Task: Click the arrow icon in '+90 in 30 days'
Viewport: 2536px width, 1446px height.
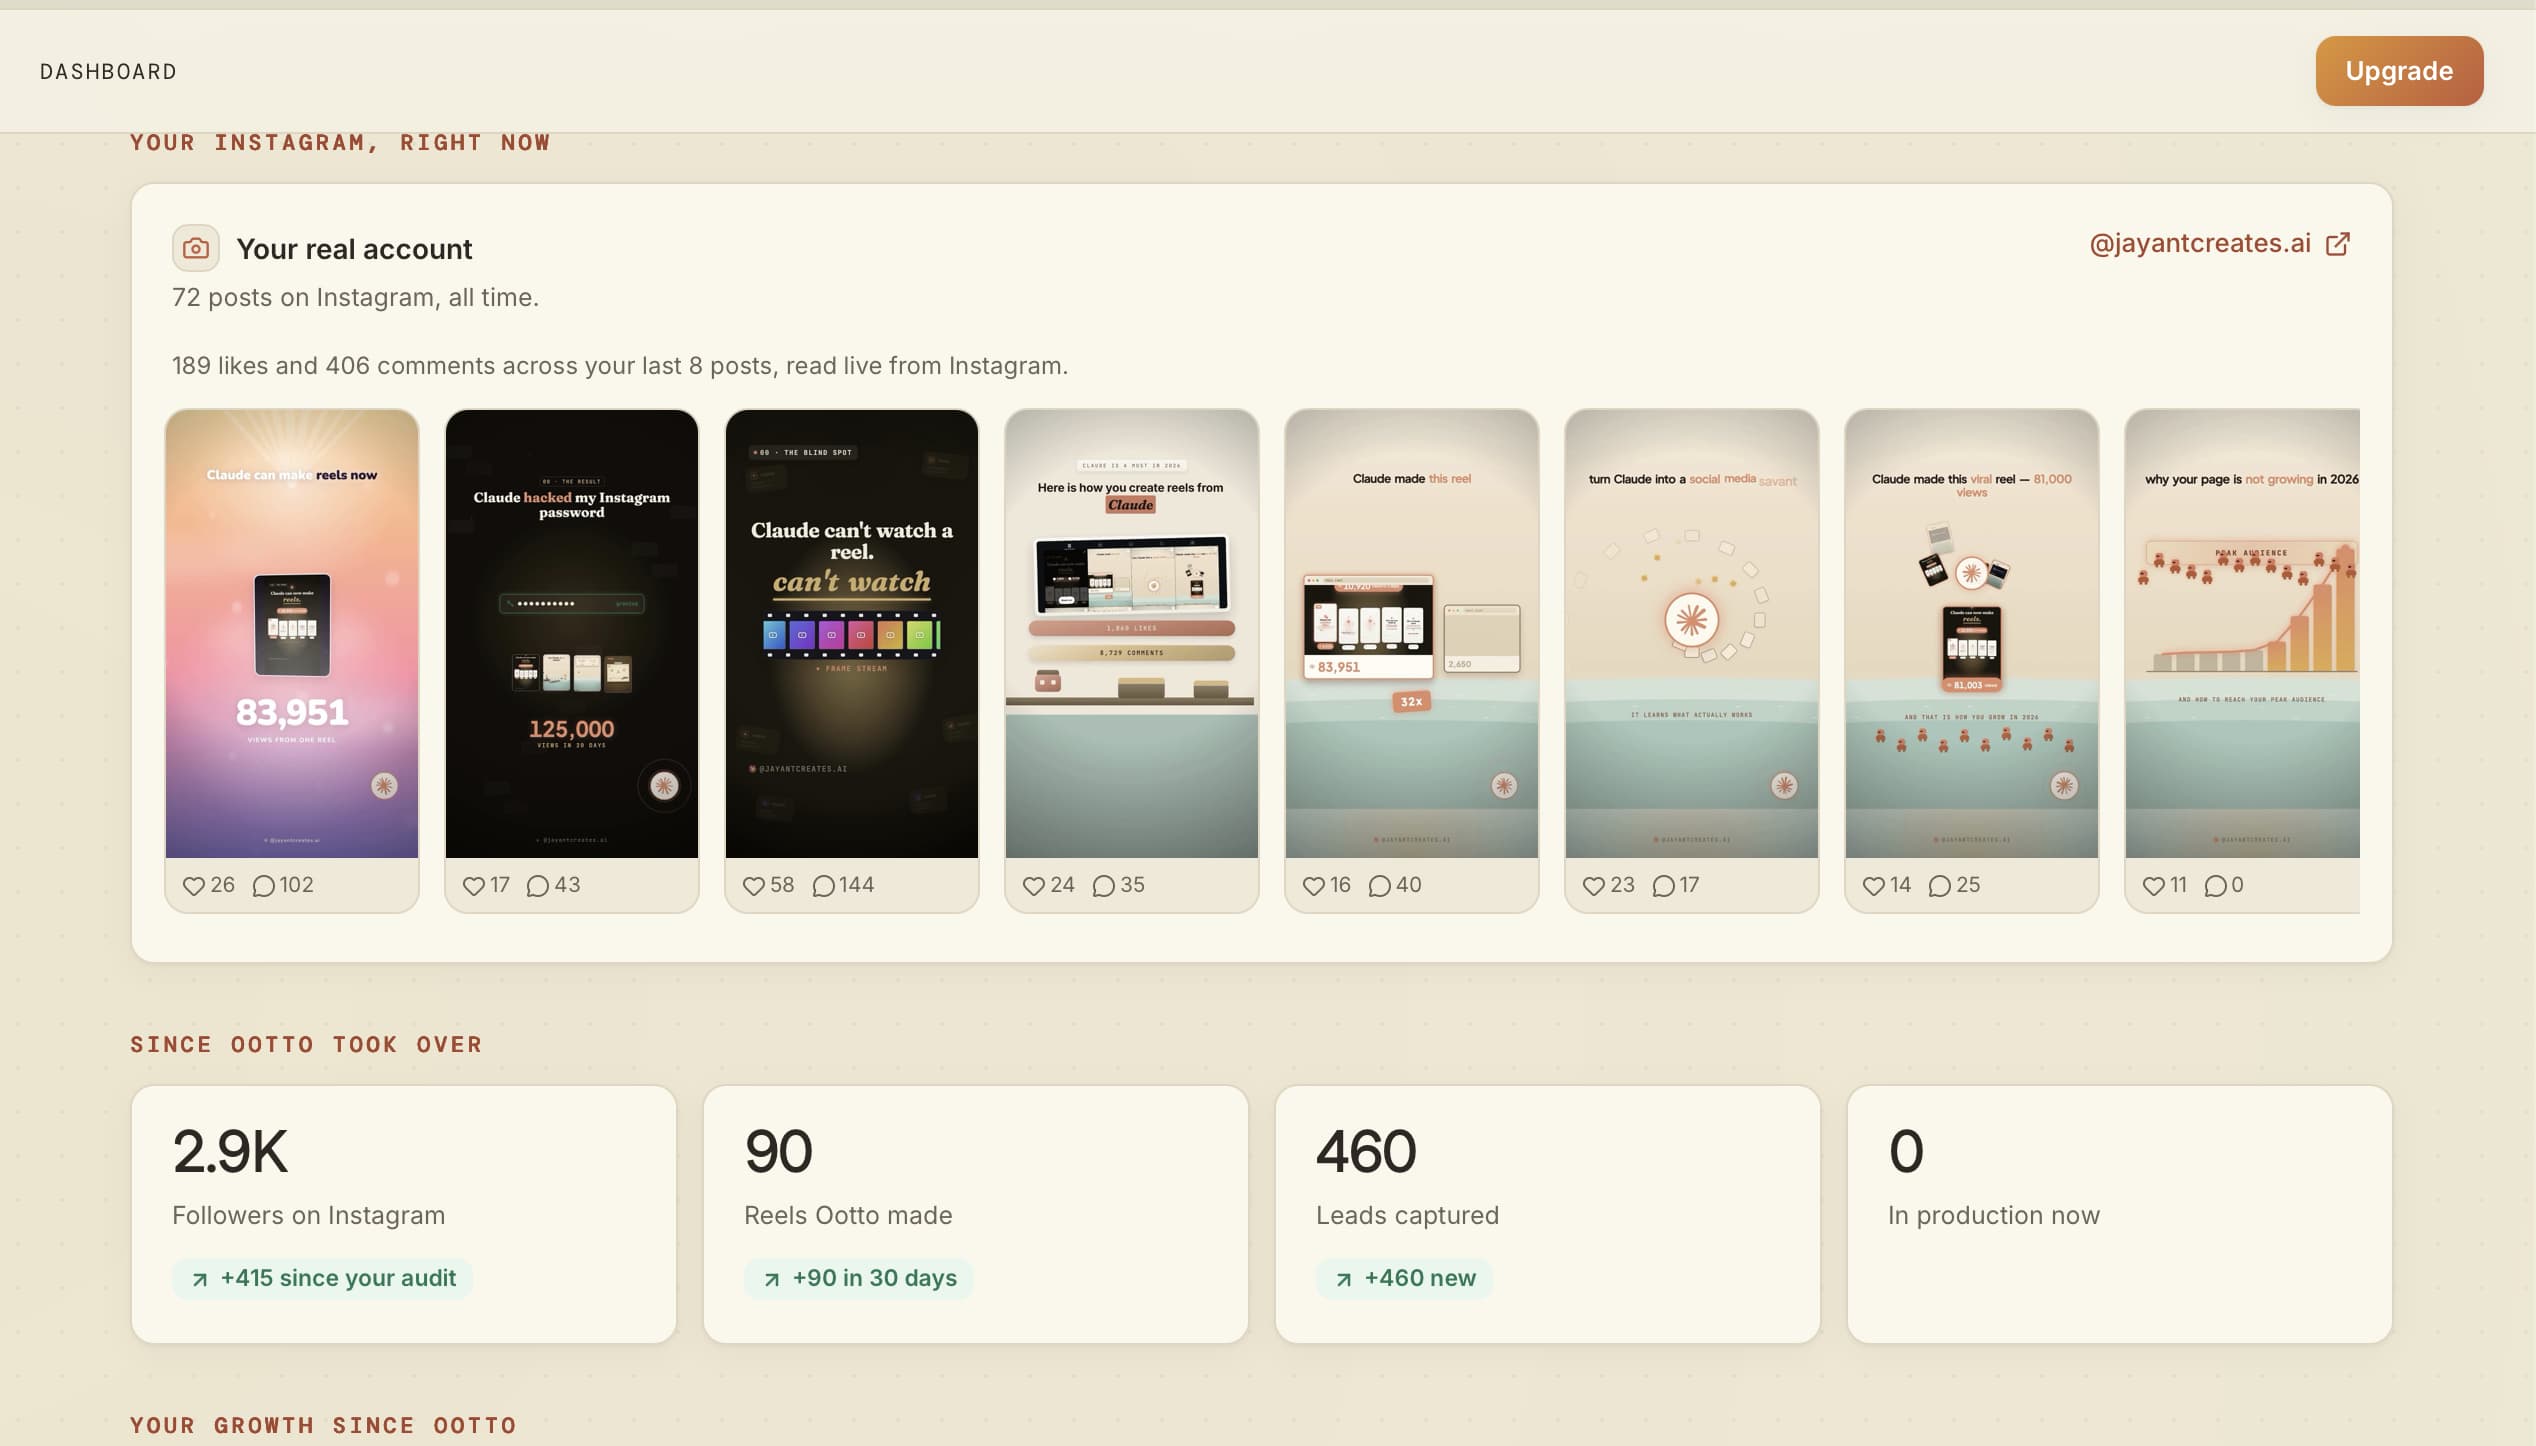Action: 772,1279
